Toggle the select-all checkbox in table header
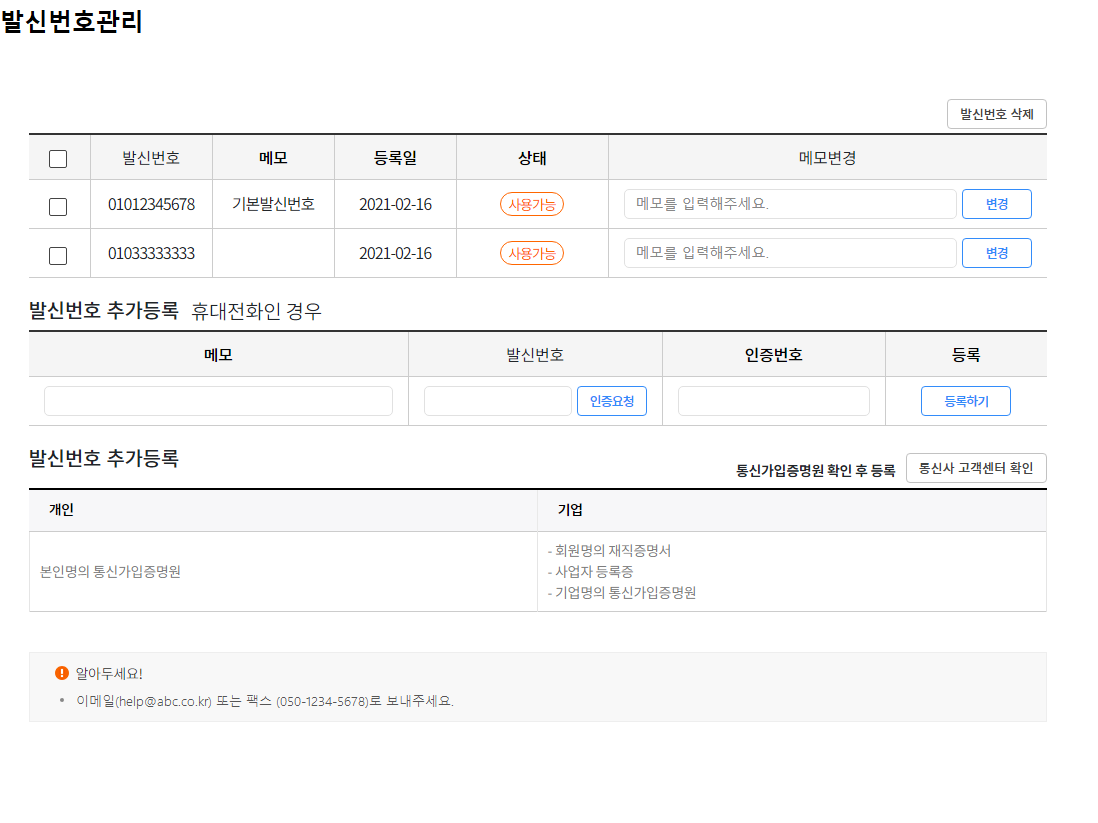This screenshot has width=1098, height=823. point(58,158)
